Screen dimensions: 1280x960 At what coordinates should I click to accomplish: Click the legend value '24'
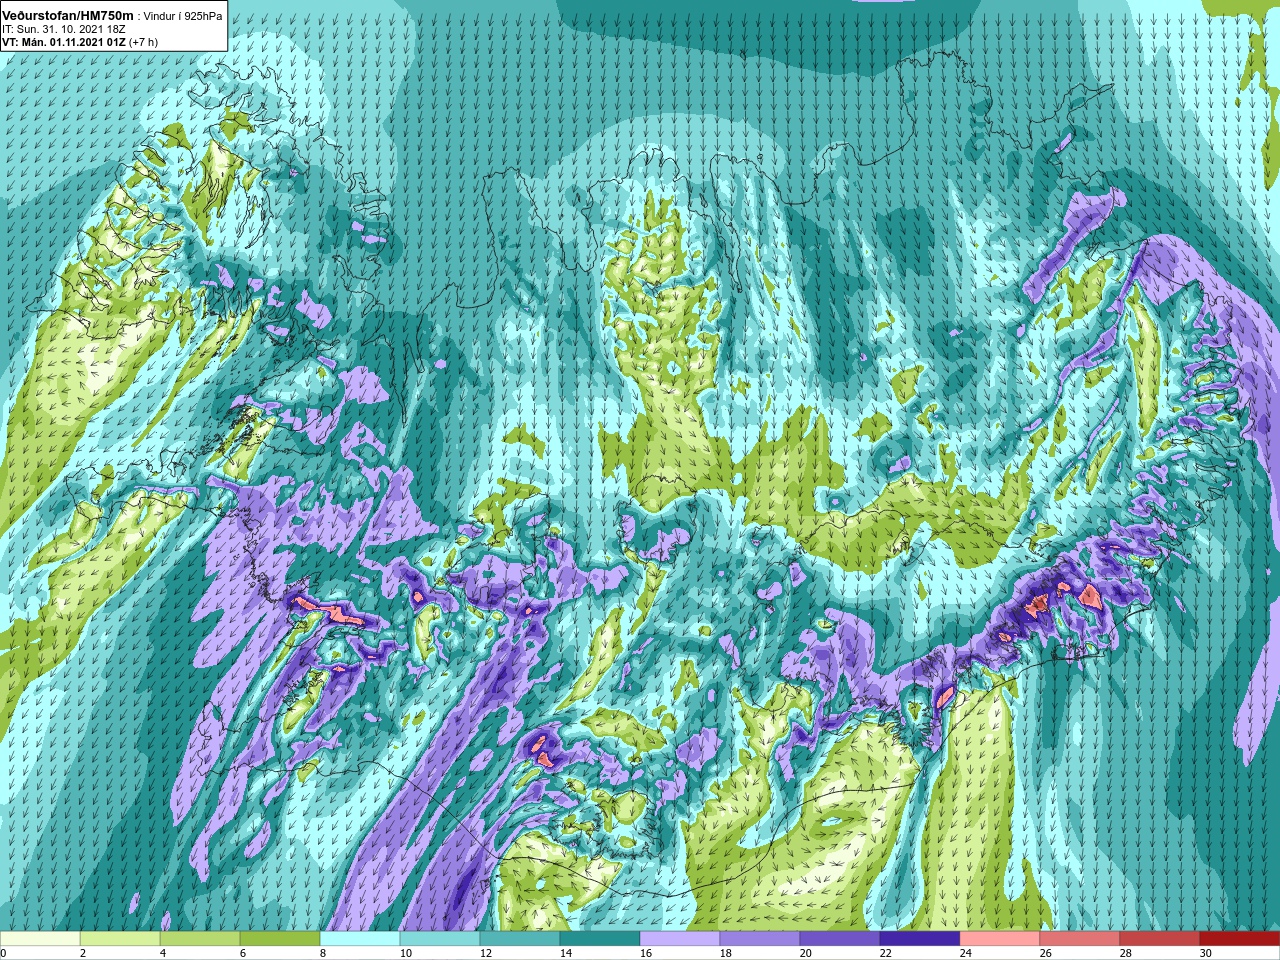(x=966, y=953)
